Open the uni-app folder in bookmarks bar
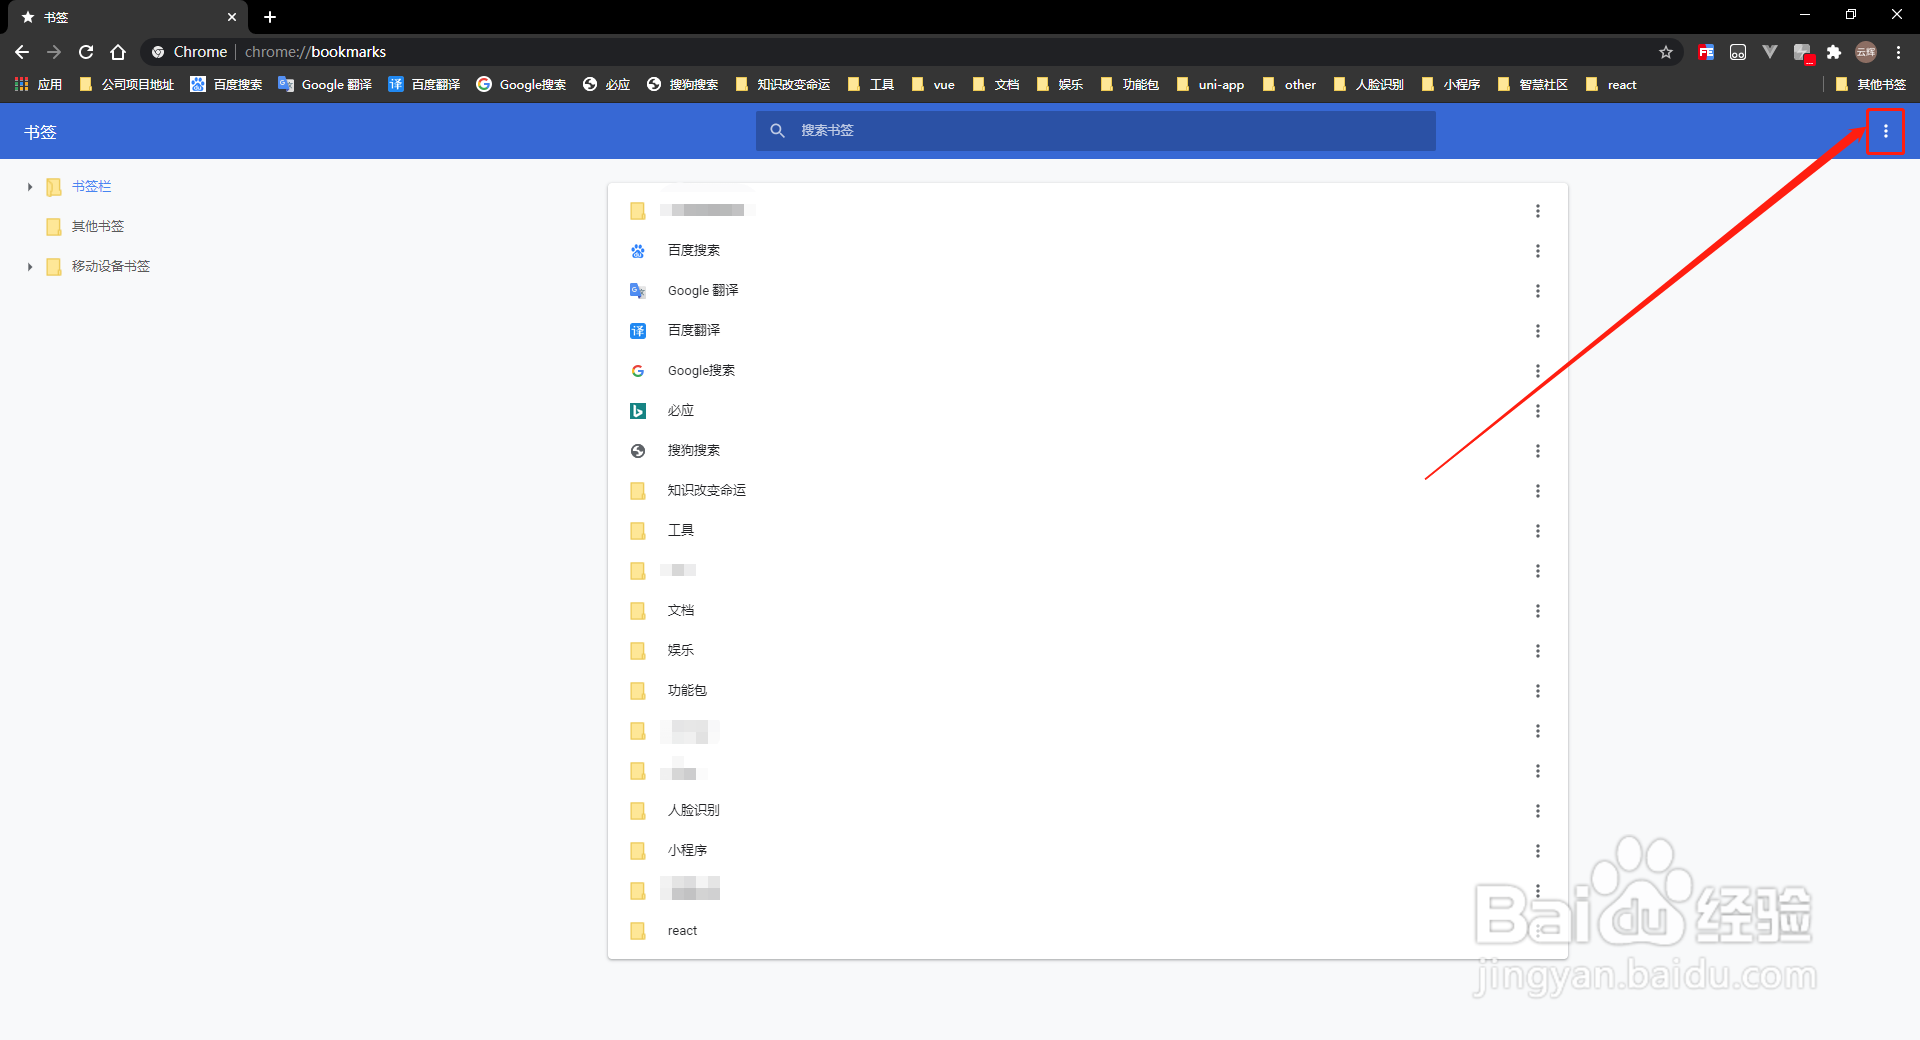The height and width of the screenshot is (1040, 1920). 1211,85
